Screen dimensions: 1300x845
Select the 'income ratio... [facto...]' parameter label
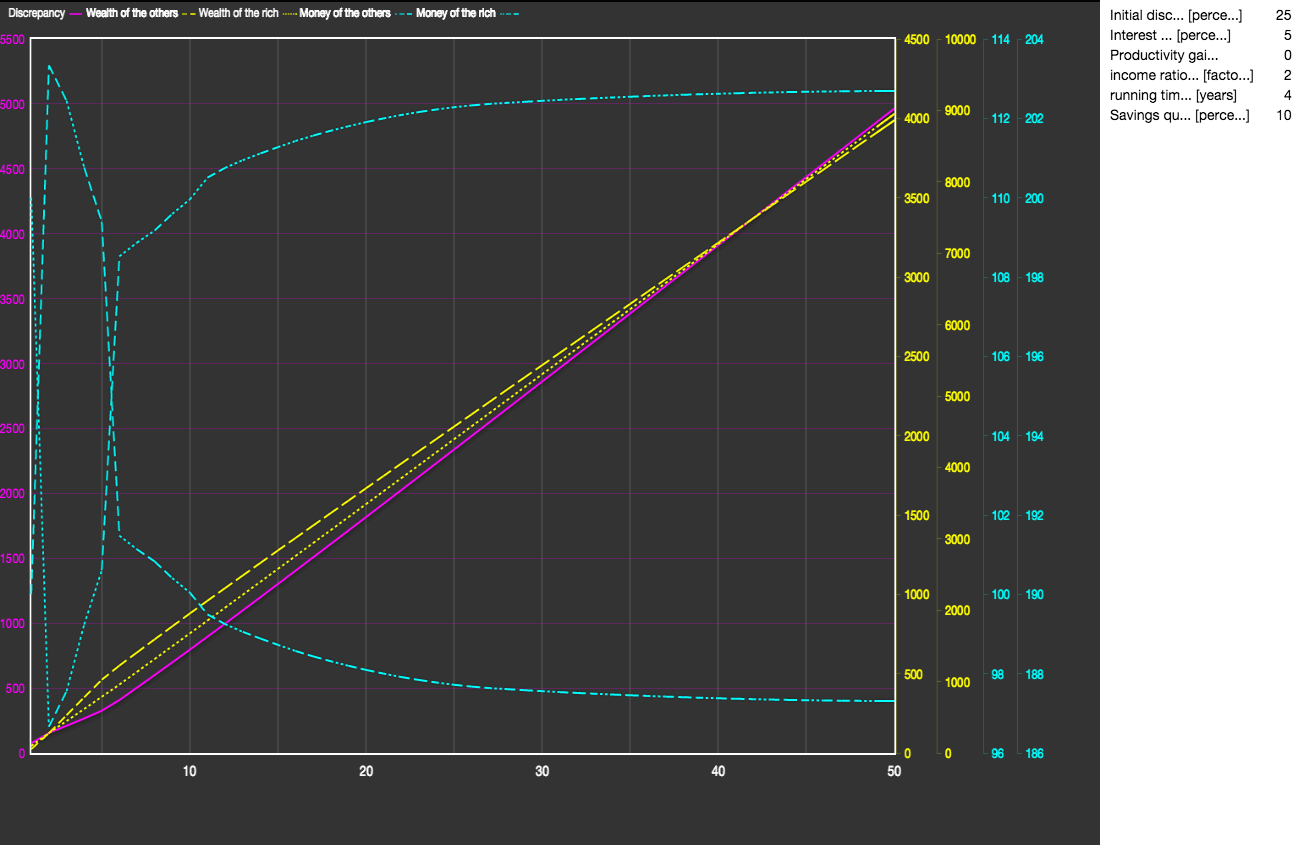[1181, 75]
